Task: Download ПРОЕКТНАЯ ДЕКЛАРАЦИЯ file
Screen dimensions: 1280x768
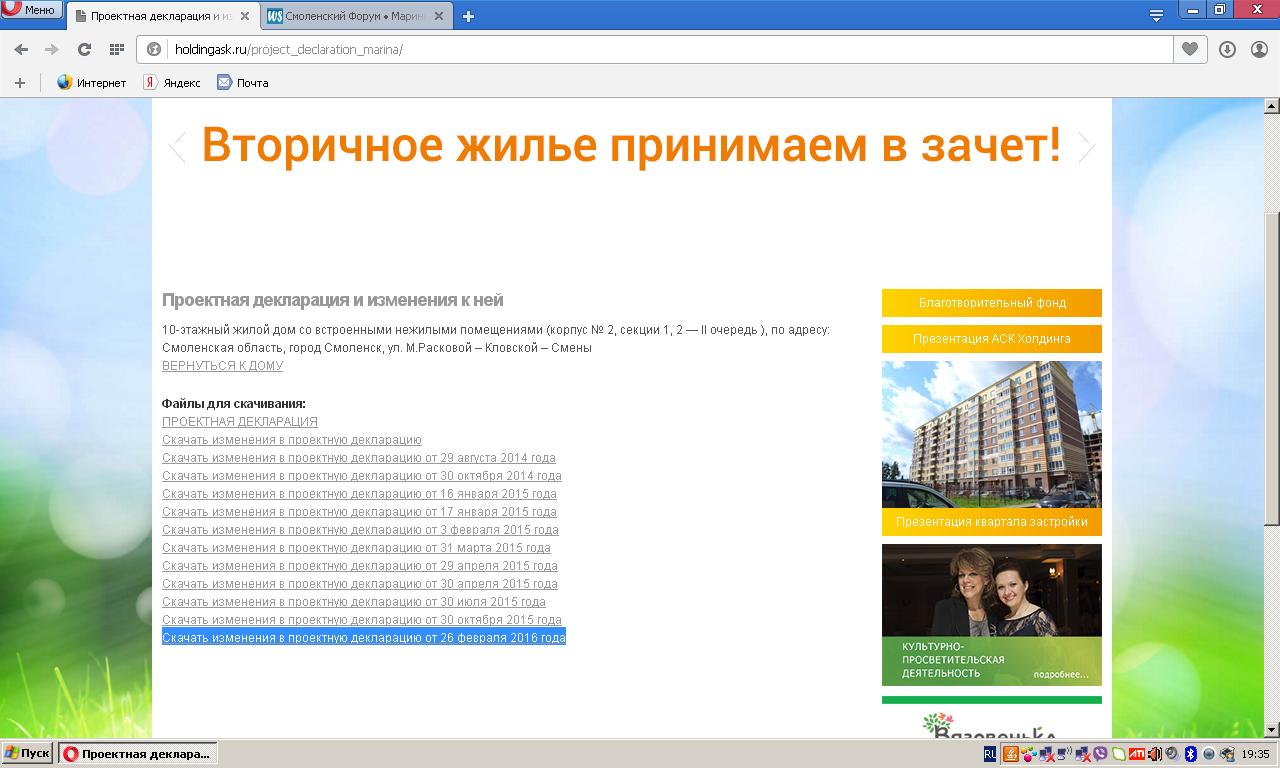Action: [x=240, y=422]
